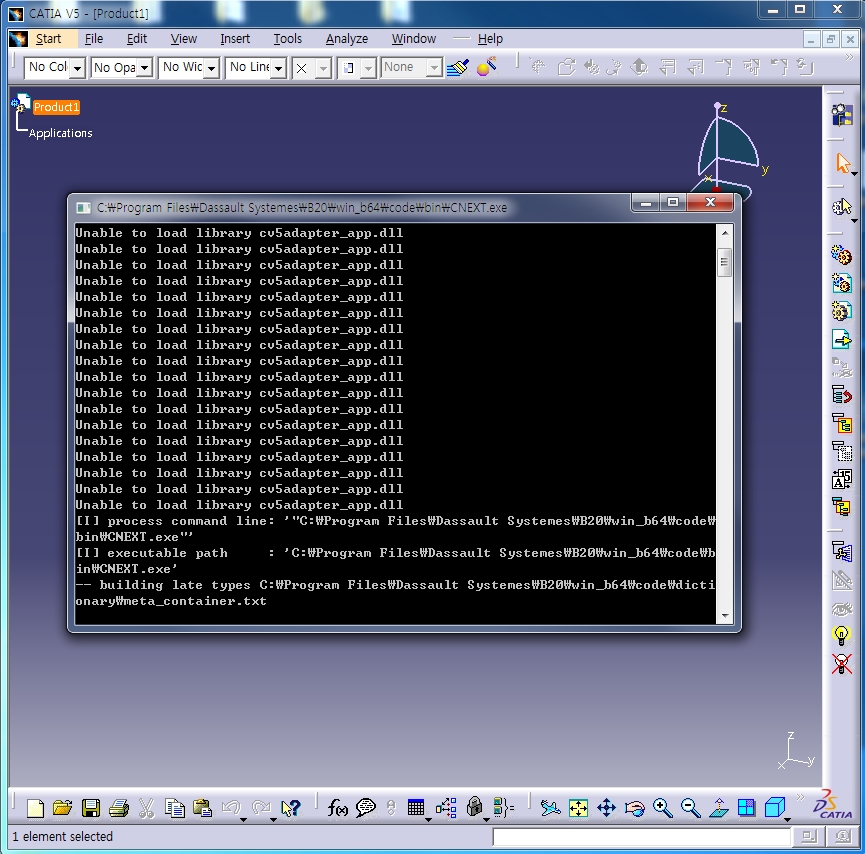Click the Formula f(x) icon
The height and width of the screenshot is (854, 865).
(337, 808)
